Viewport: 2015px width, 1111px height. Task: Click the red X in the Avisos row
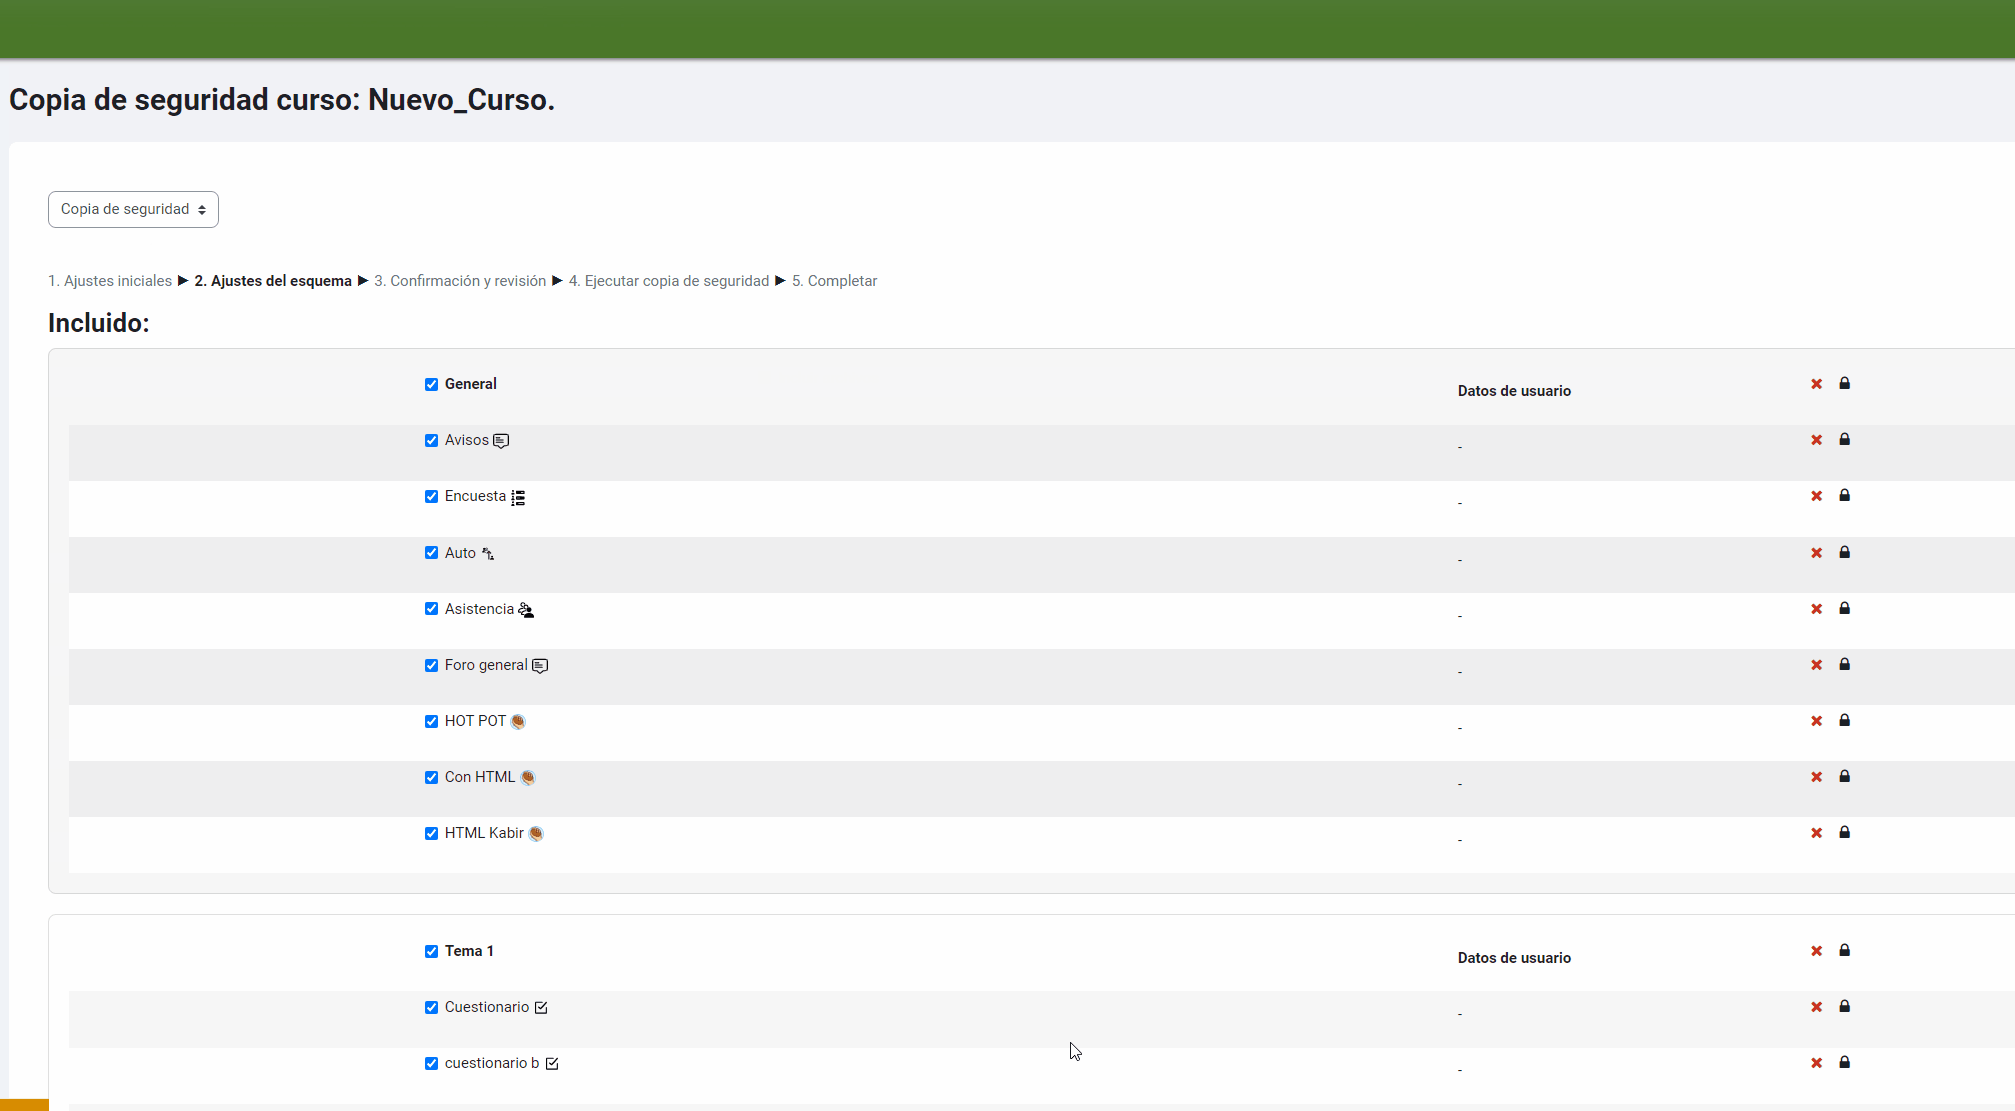(1816, 440)
